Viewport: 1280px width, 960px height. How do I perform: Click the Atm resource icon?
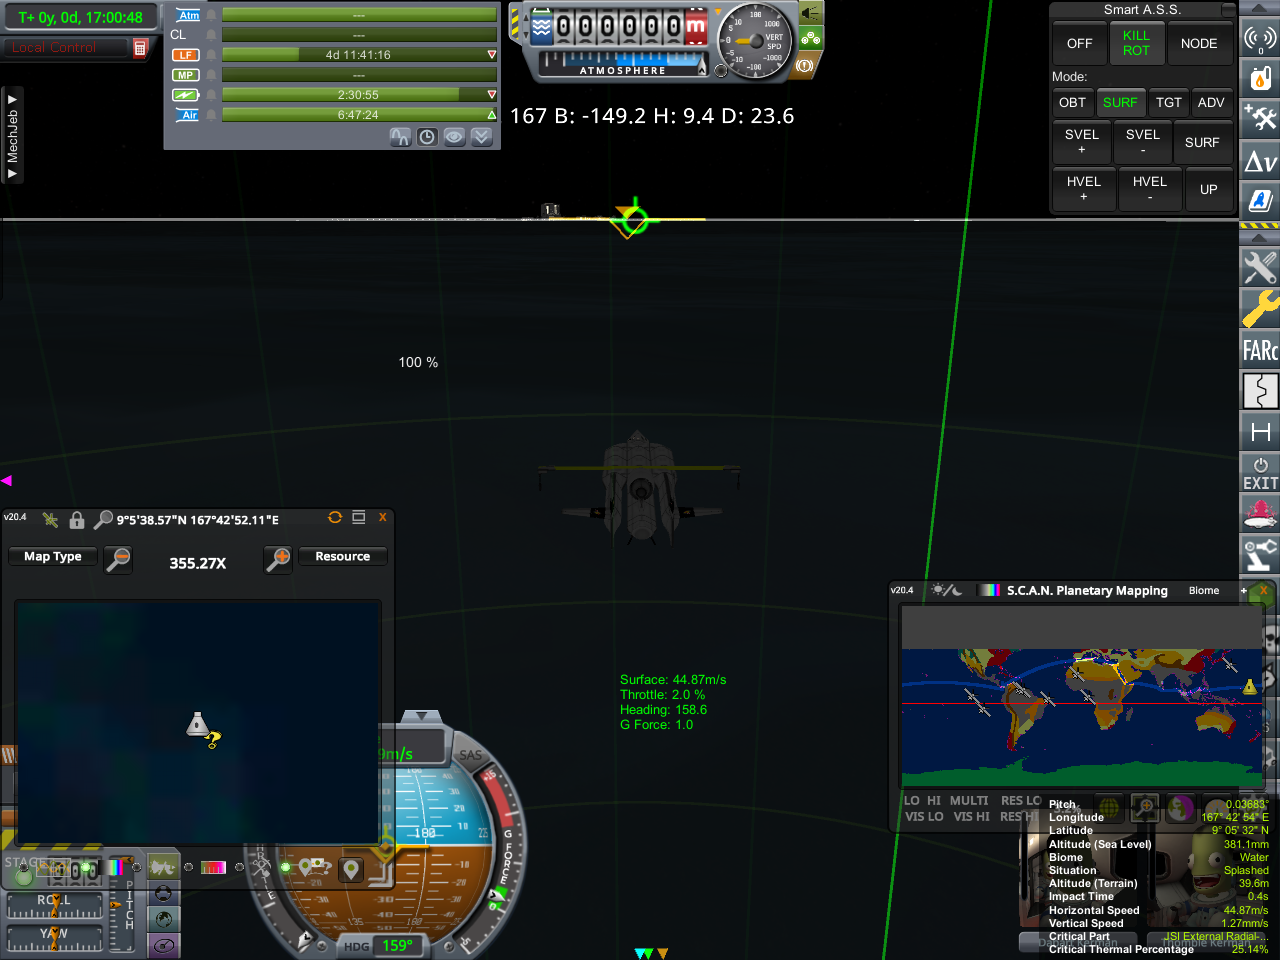(188, 15)
